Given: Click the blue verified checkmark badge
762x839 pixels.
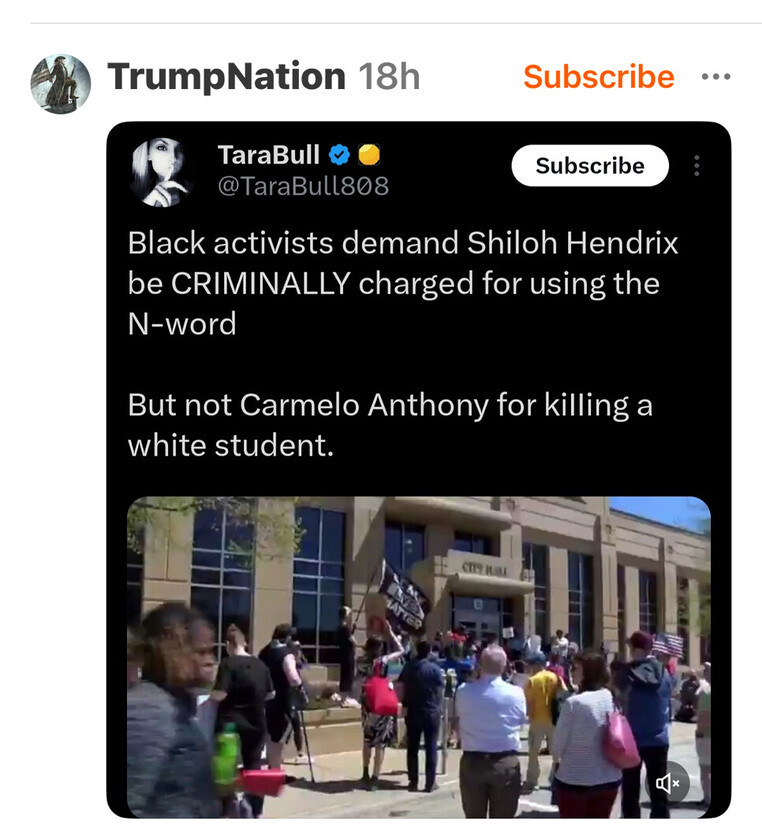Looking at the screenshot, I should 339,155.
